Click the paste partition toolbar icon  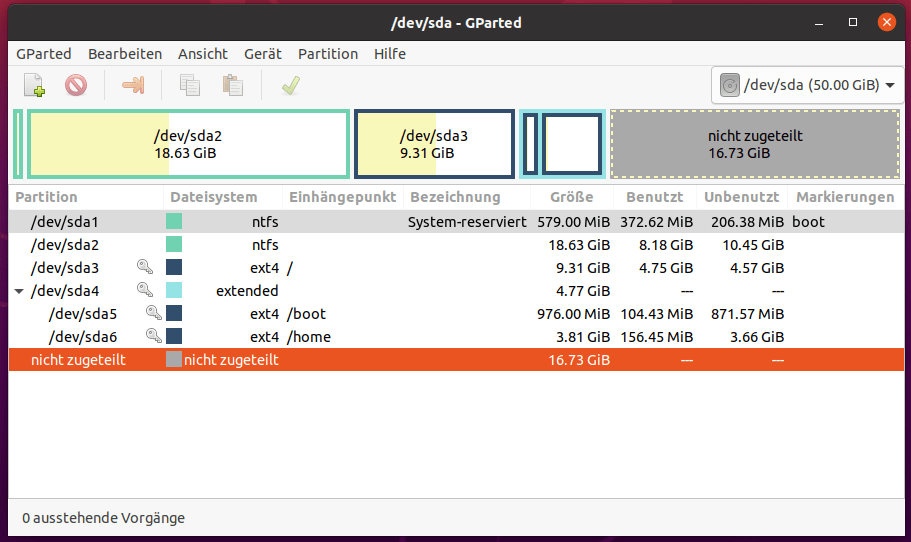tap(233, 86)
